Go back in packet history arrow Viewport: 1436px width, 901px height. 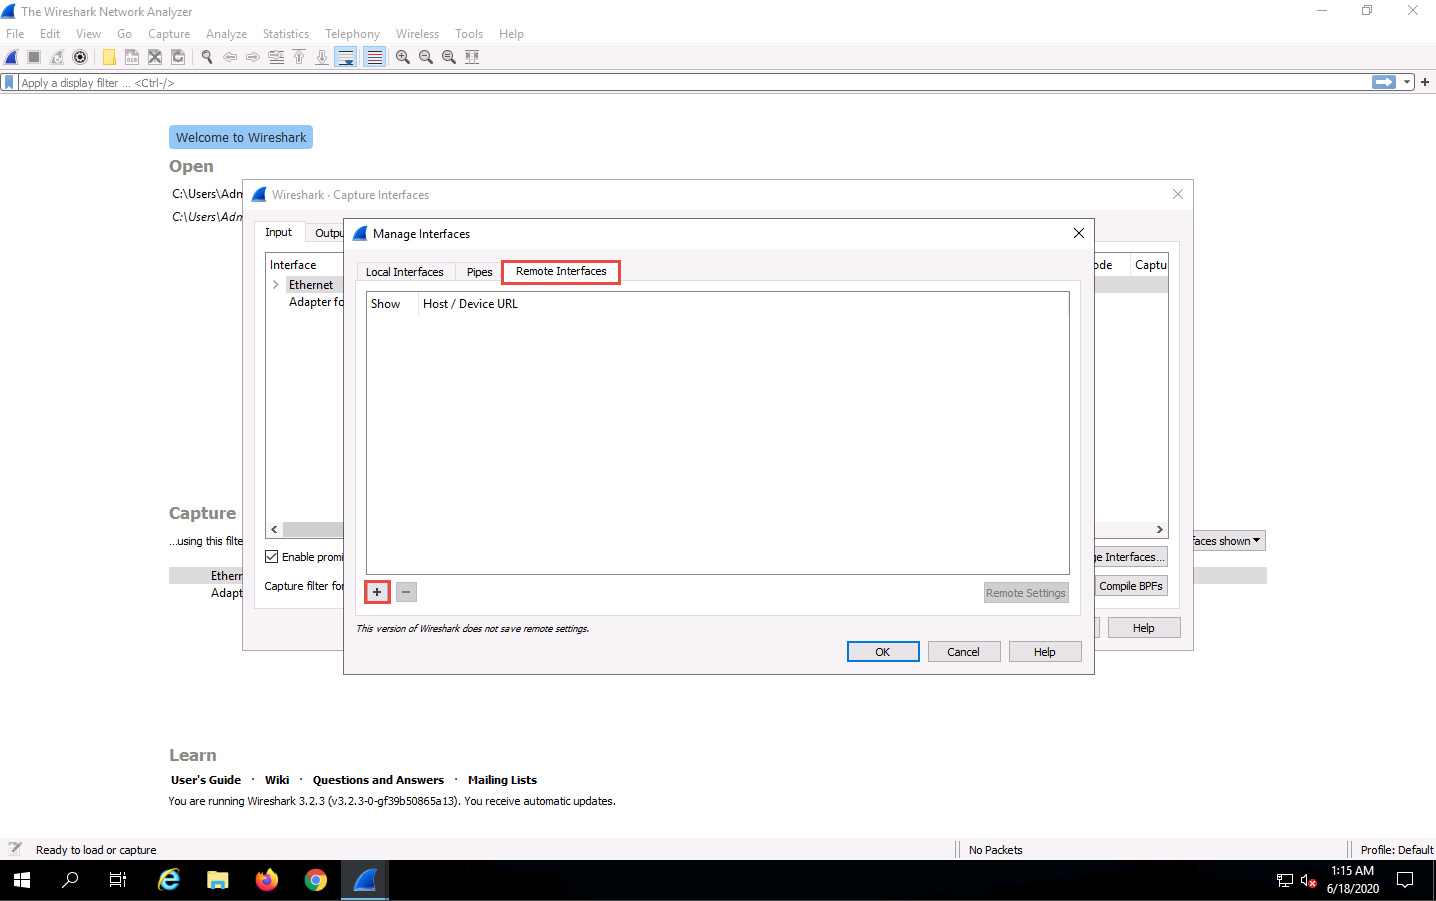tap(230, 57)
